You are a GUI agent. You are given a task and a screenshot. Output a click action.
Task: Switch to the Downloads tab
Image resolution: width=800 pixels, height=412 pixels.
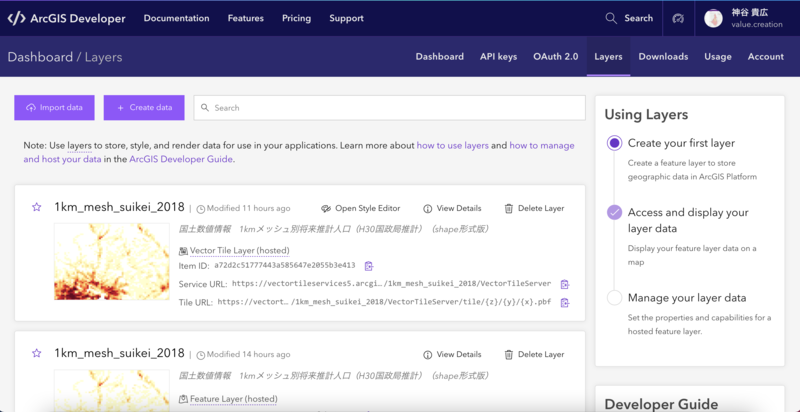pos(663,57)
